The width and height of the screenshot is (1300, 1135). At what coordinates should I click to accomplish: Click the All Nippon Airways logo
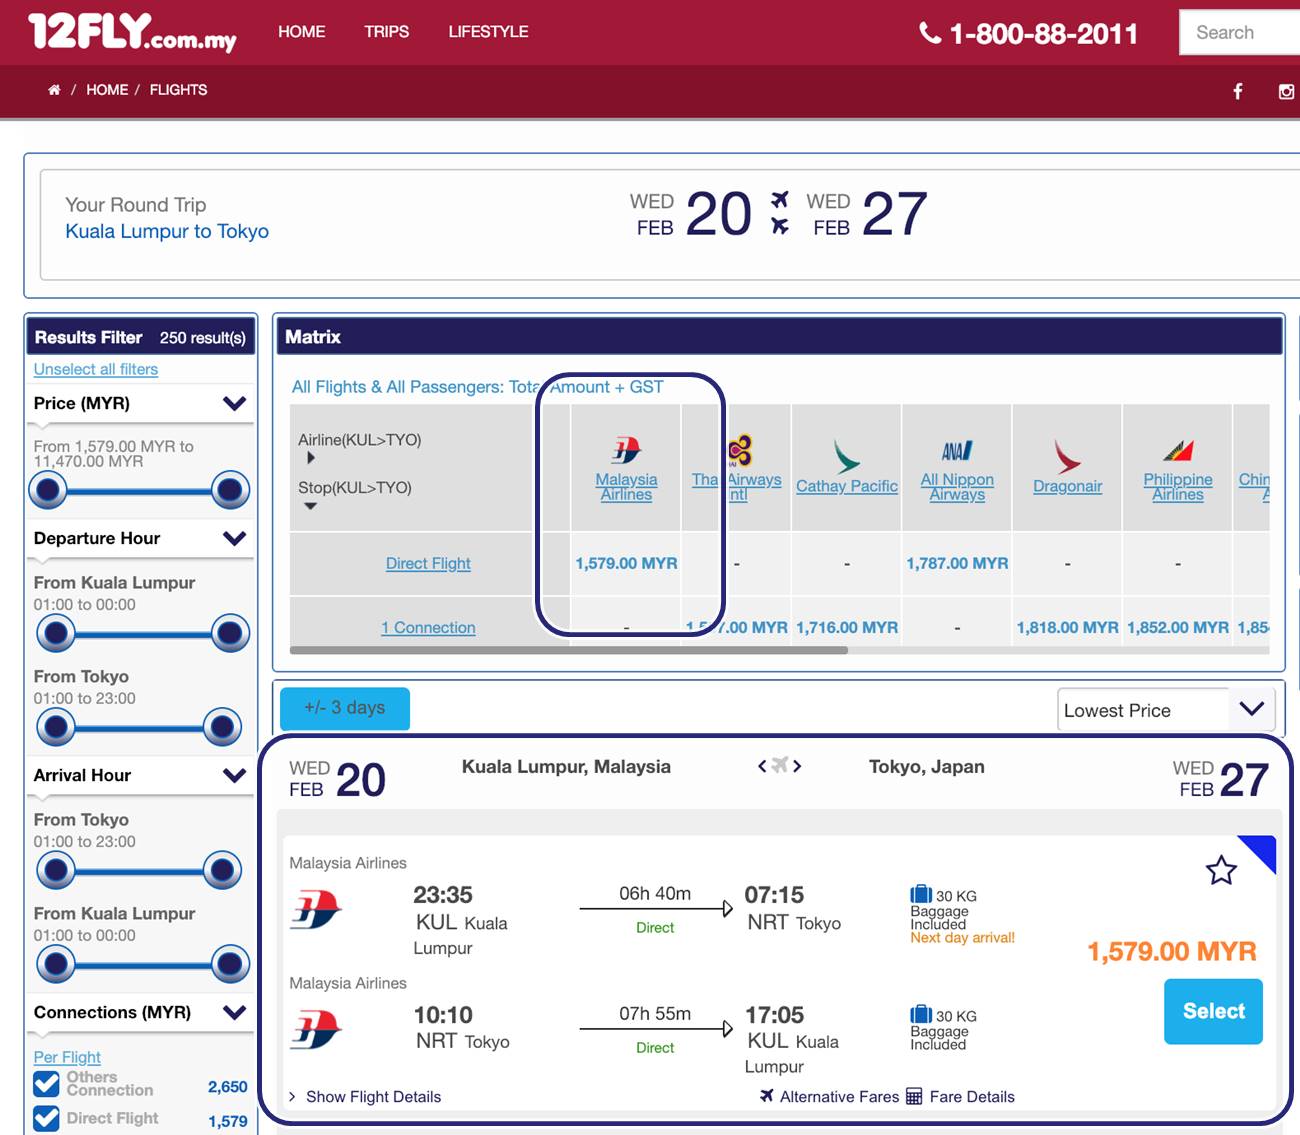click(x=957, y=451)
